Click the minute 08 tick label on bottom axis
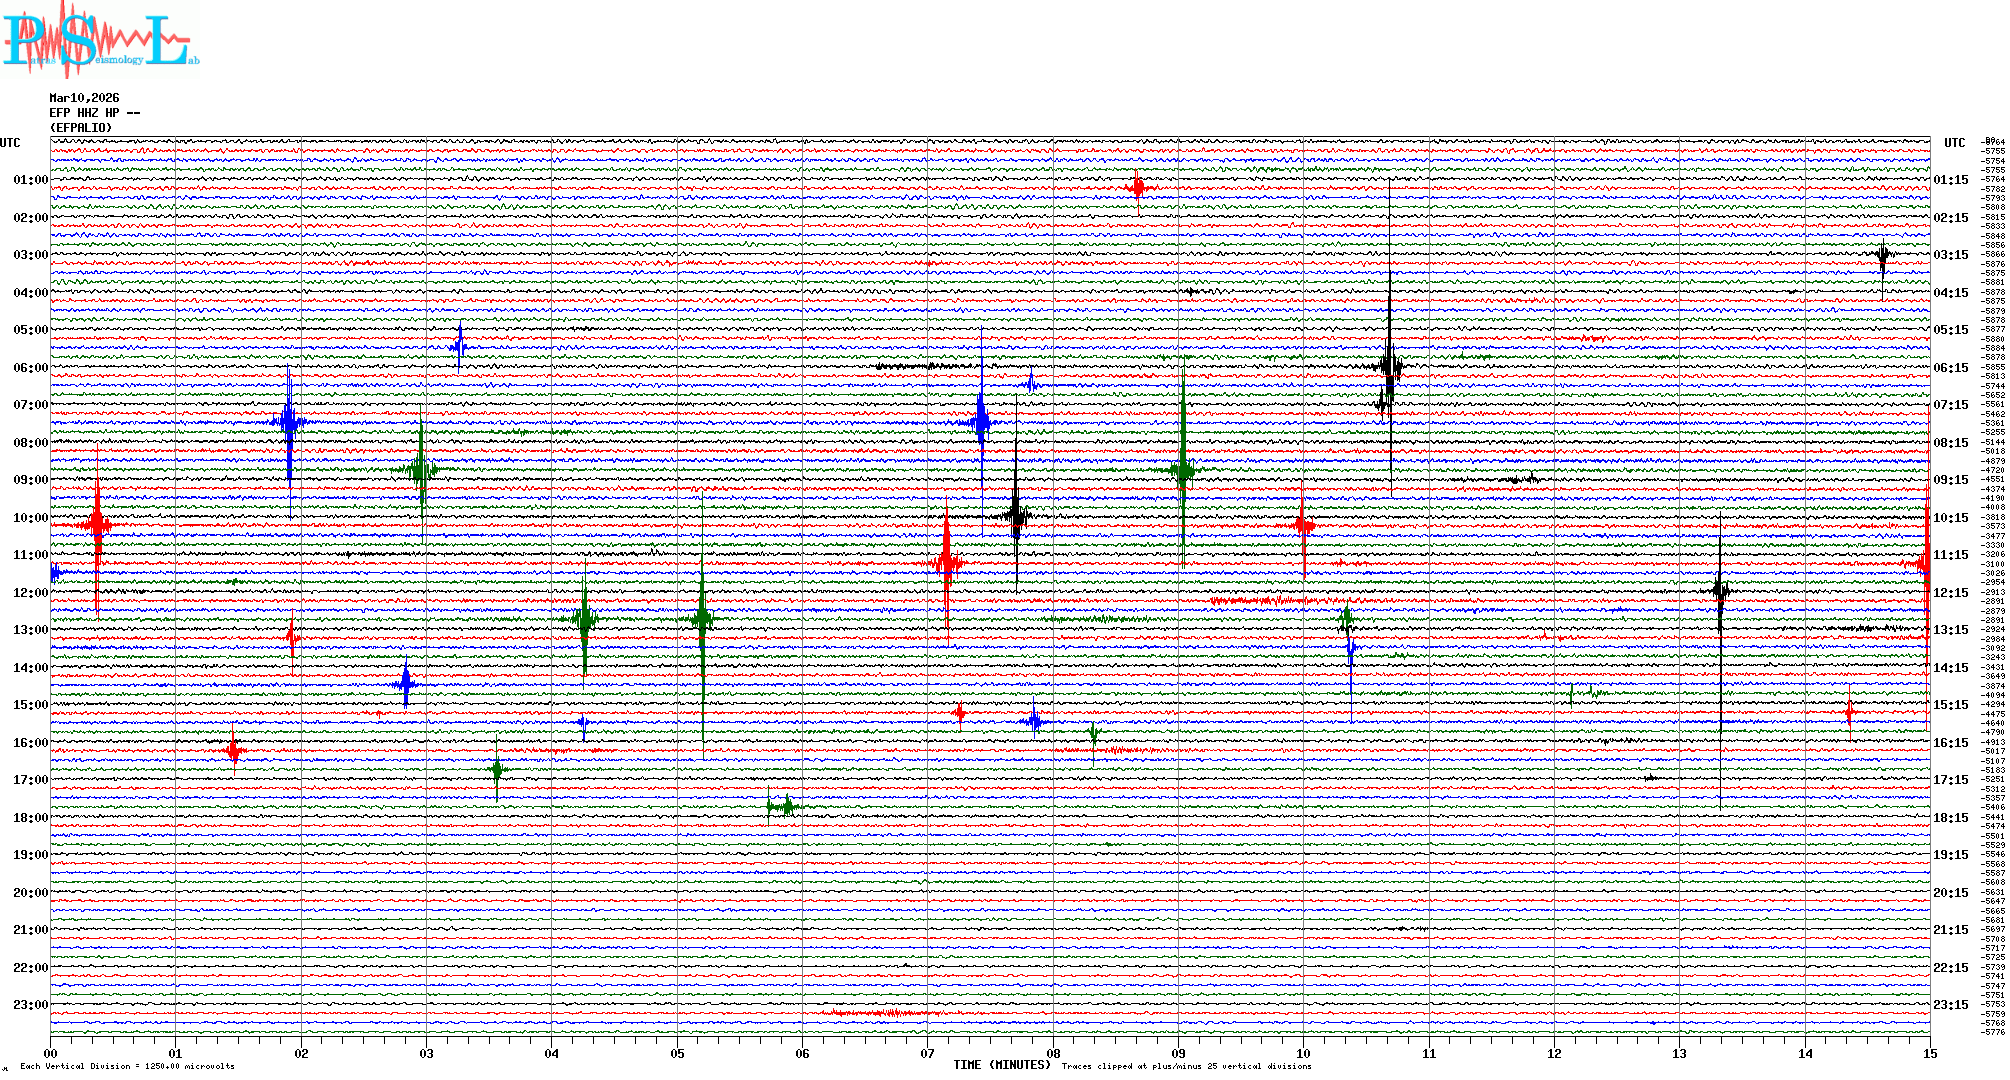The image size is (2010, 1080). click(x=1053, y=1054)
